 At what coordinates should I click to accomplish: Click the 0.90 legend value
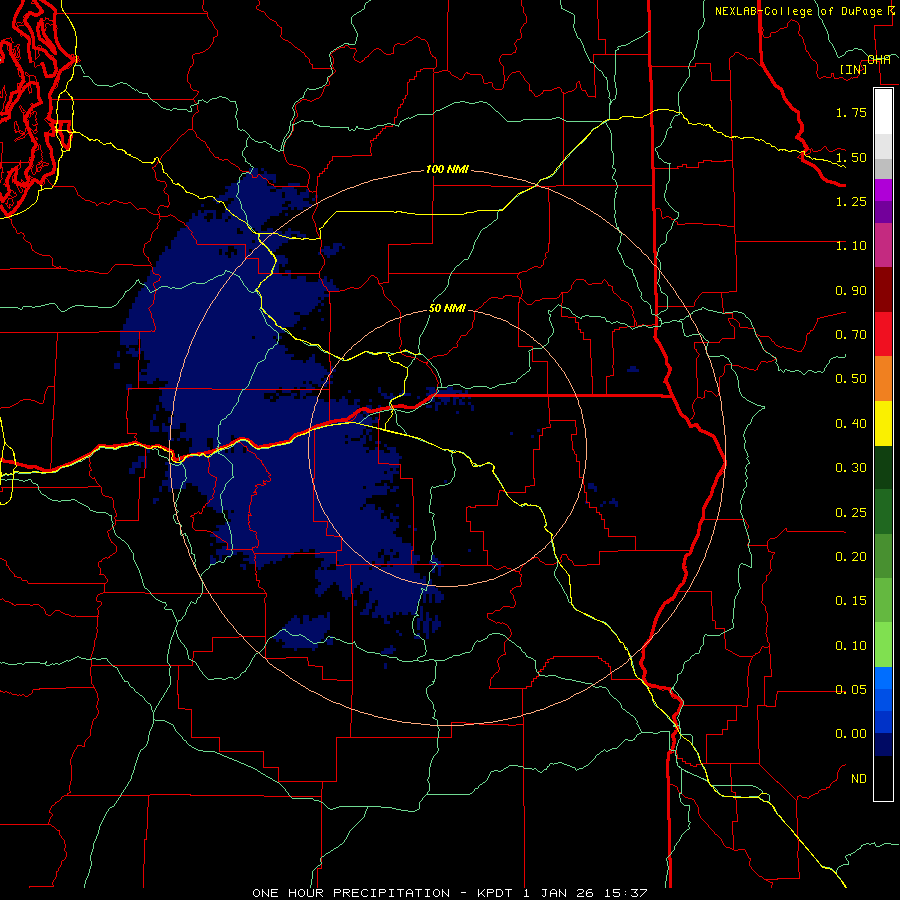pos(851,290)
